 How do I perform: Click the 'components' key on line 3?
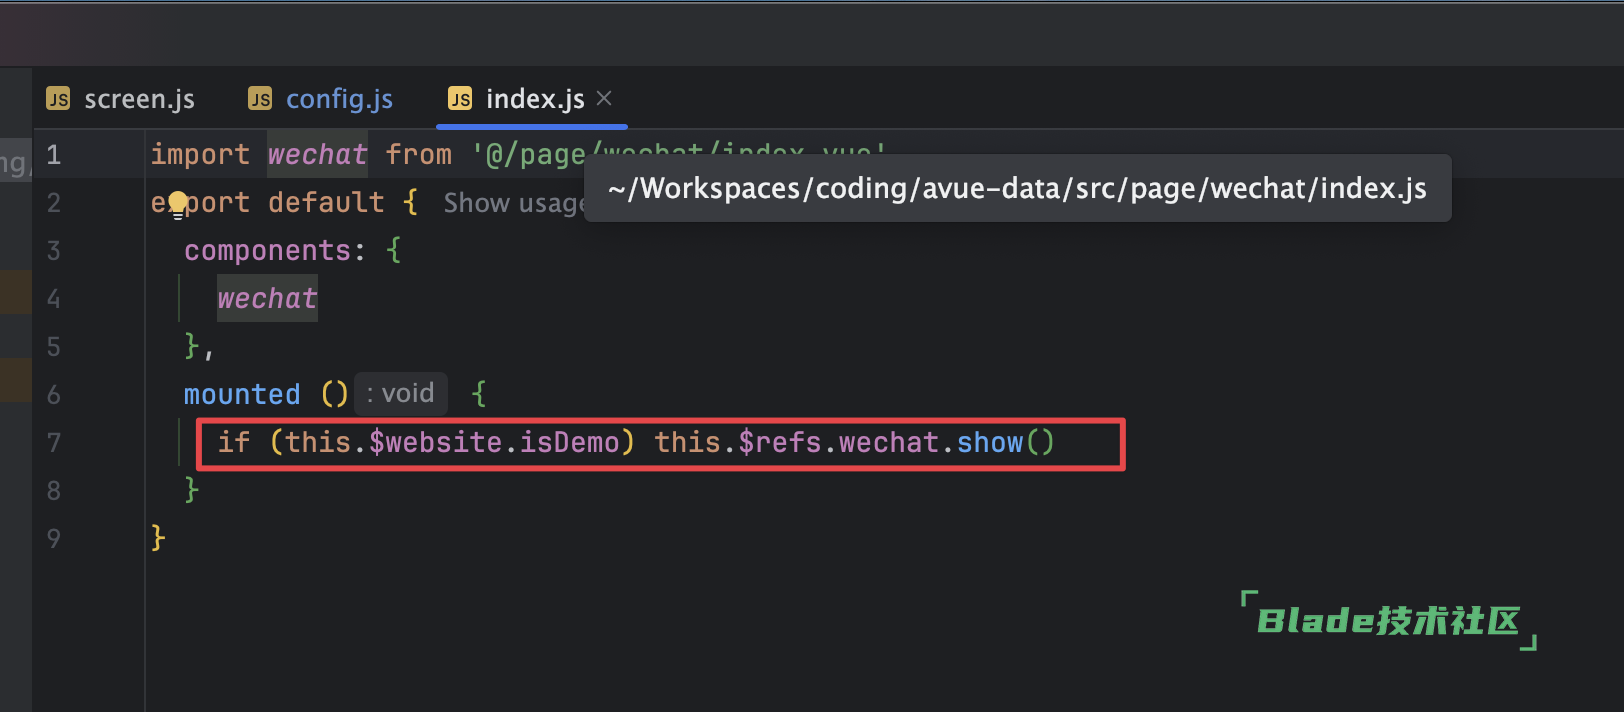(267, 250)
